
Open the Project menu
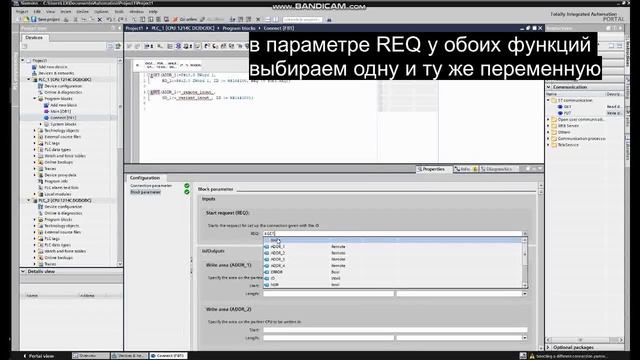[22, 12]
